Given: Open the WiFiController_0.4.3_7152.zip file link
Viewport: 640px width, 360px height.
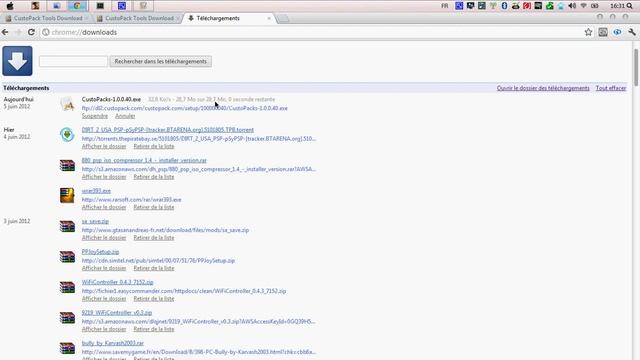Looking at the screenshot, I should (118, 282).
